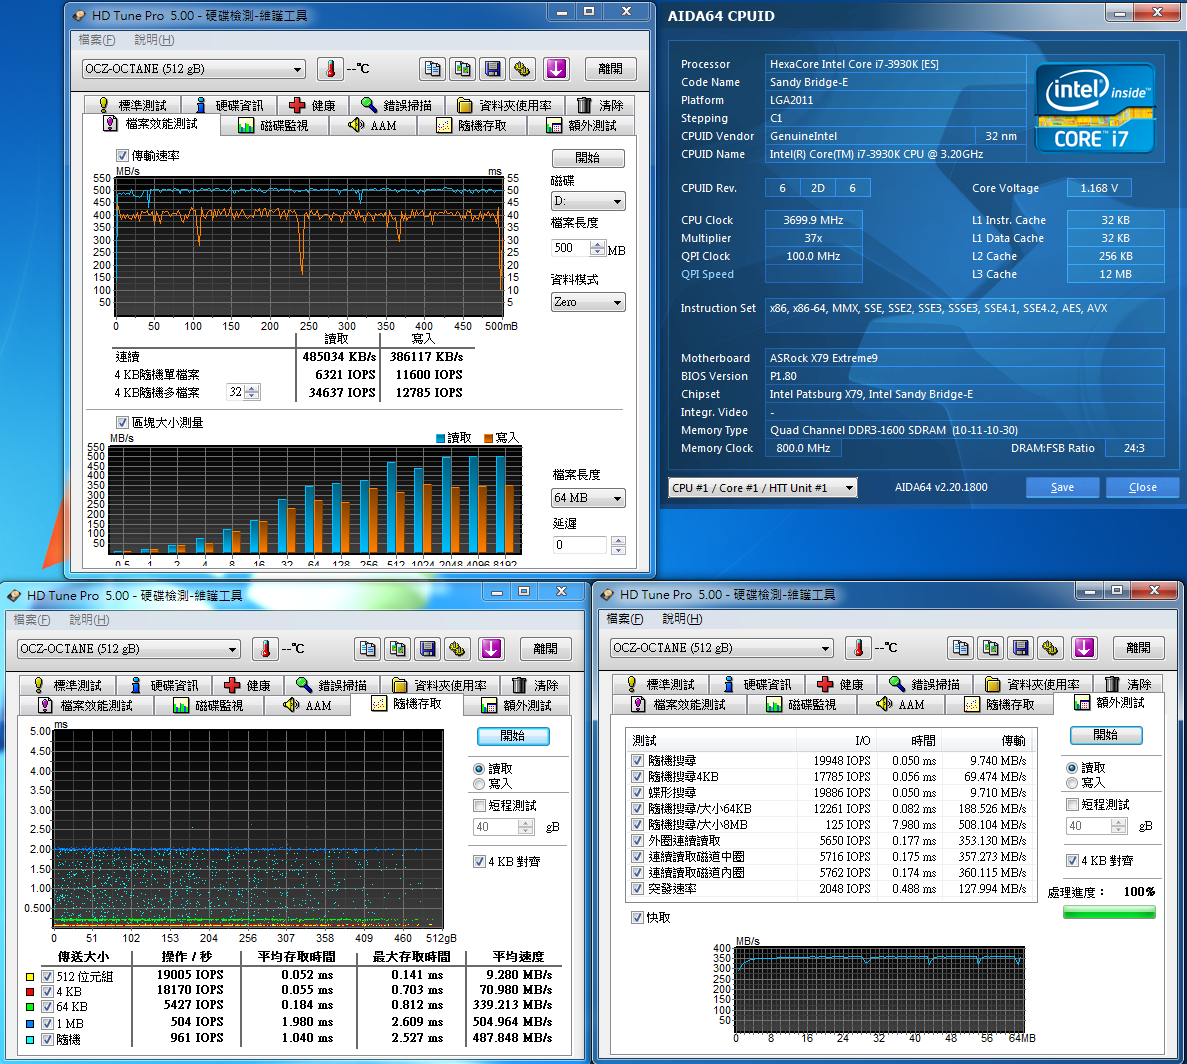Click 500 file length input field
Screen dimensions: 1187x1064
coord(570,248)
